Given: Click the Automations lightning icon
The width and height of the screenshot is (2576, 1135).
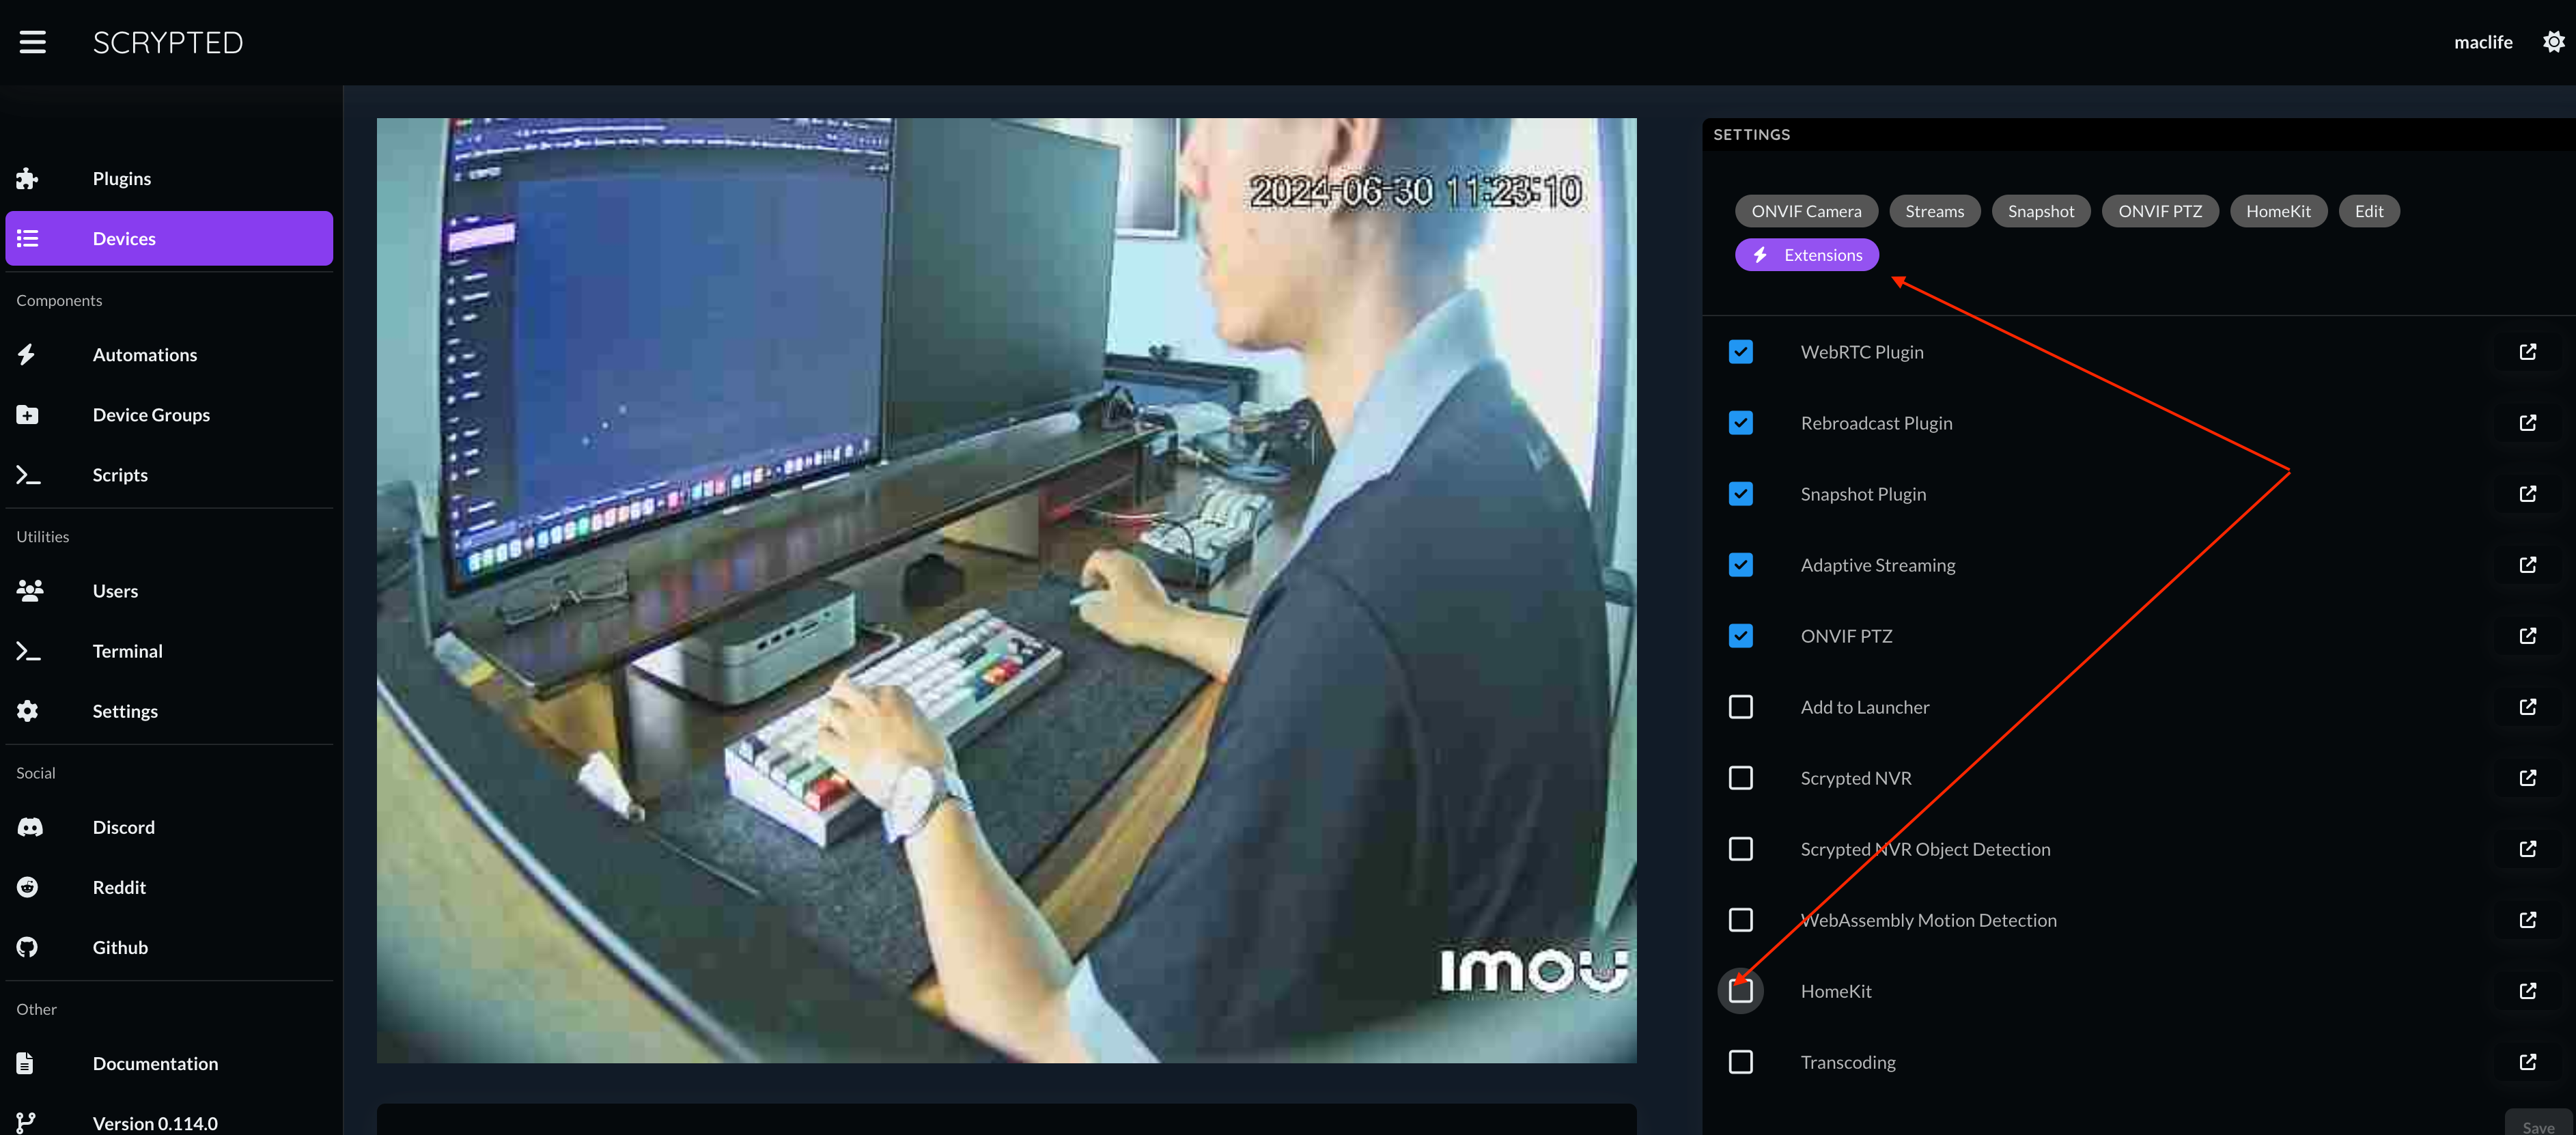Looking at the screenshot, I should click(x=27, y=354).
